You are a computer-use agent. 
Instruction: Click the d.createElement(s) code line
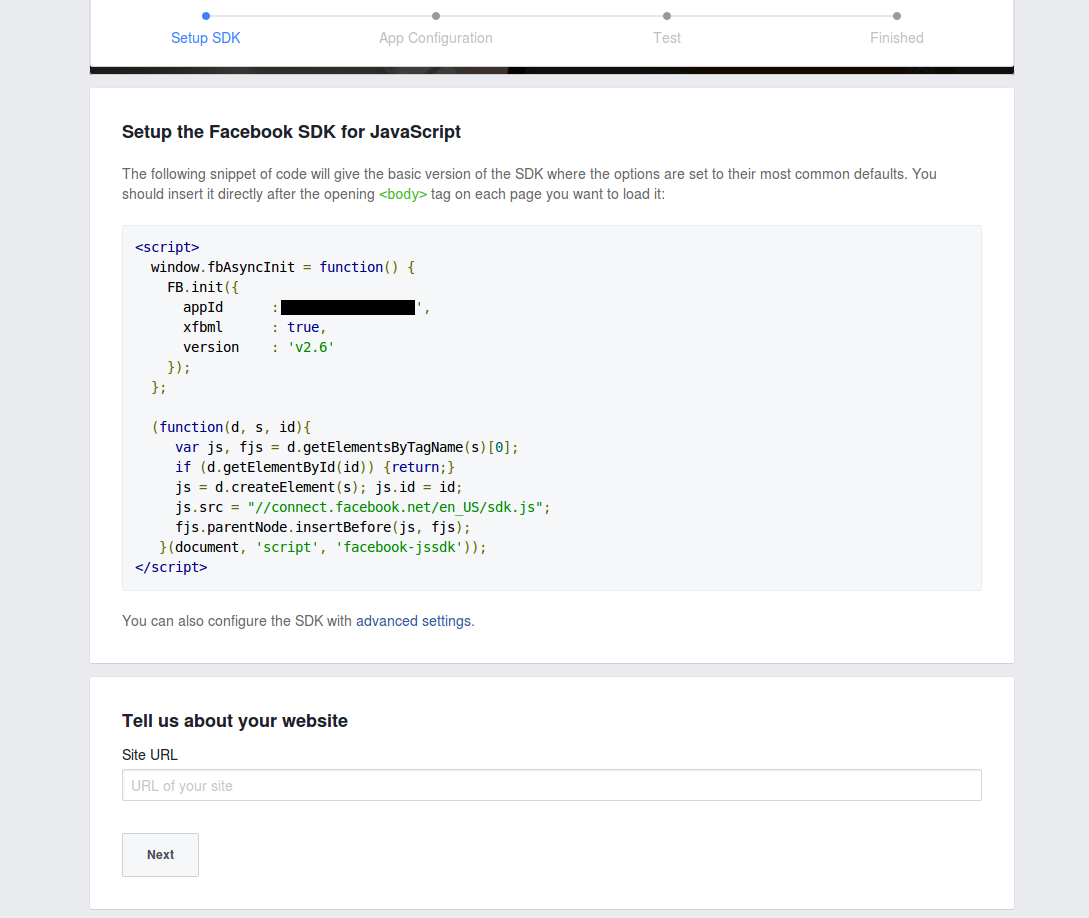(x=319, y=487)
